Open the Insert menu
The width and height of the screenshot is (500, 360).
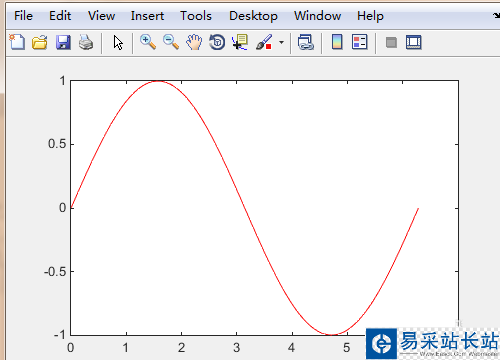[x=147, y=16]
